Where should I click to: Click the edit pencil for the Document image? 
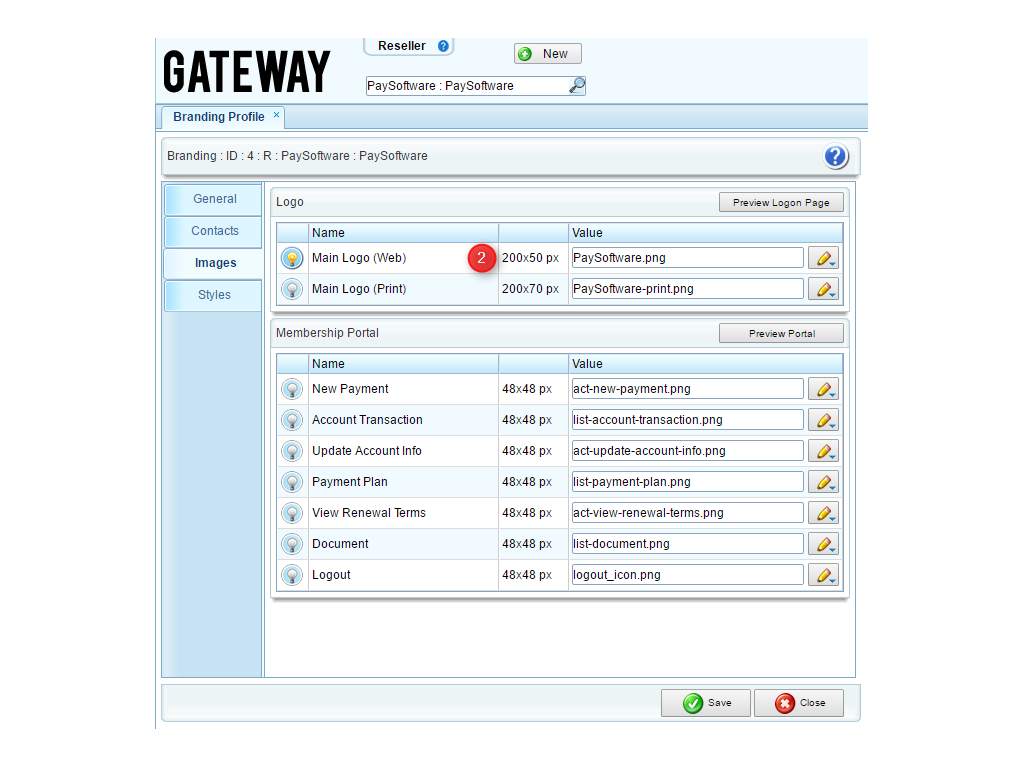pos(823,544)
